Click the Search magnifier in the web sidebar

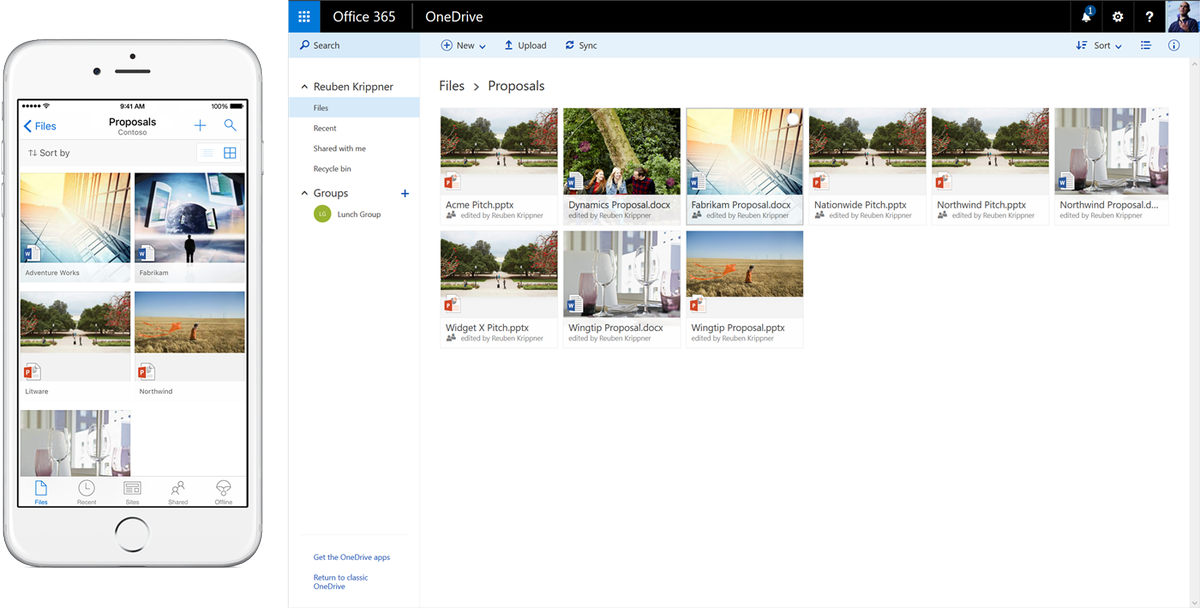305,45
